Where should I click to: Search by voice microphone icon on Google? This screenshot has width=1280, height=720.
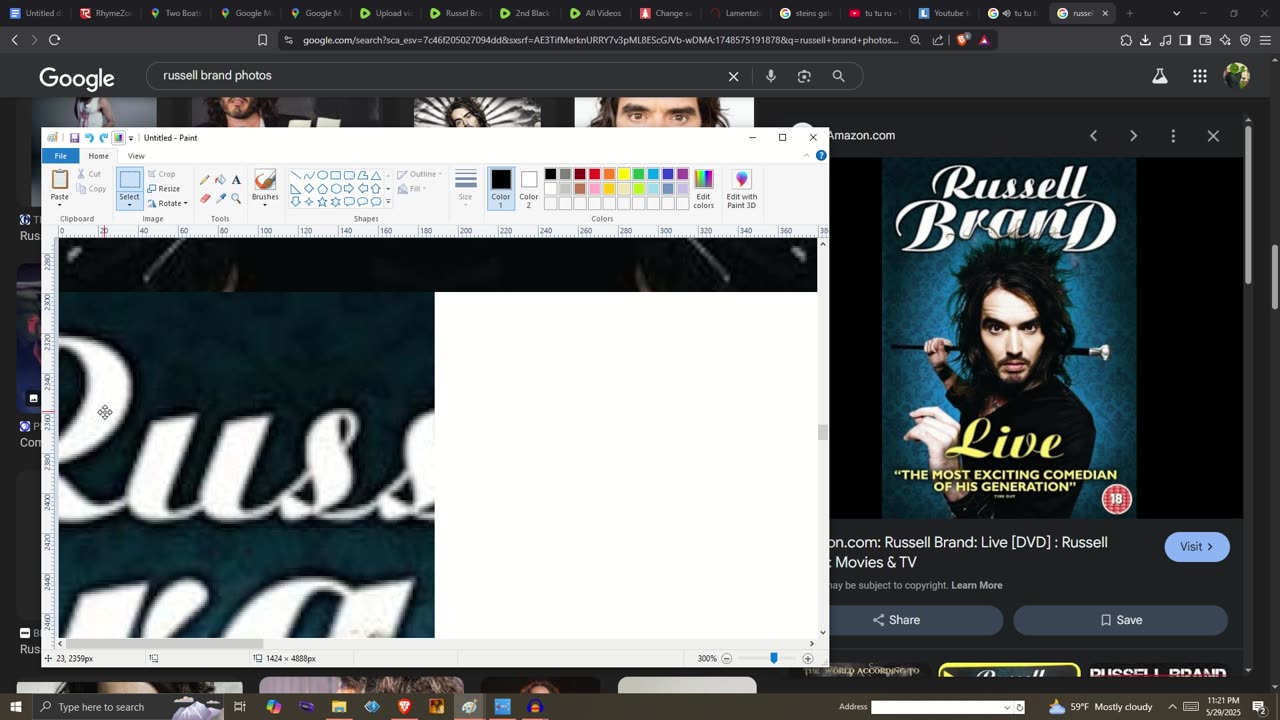(x=770, y=76)
